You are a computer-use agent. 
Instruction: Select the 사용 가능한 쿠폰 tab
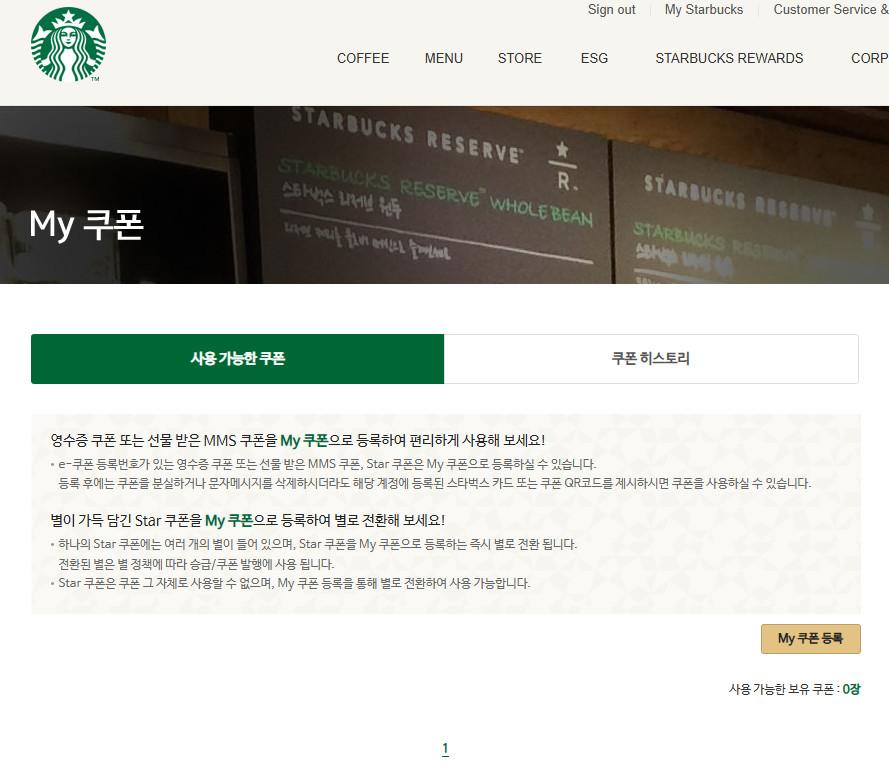point(238,359)
